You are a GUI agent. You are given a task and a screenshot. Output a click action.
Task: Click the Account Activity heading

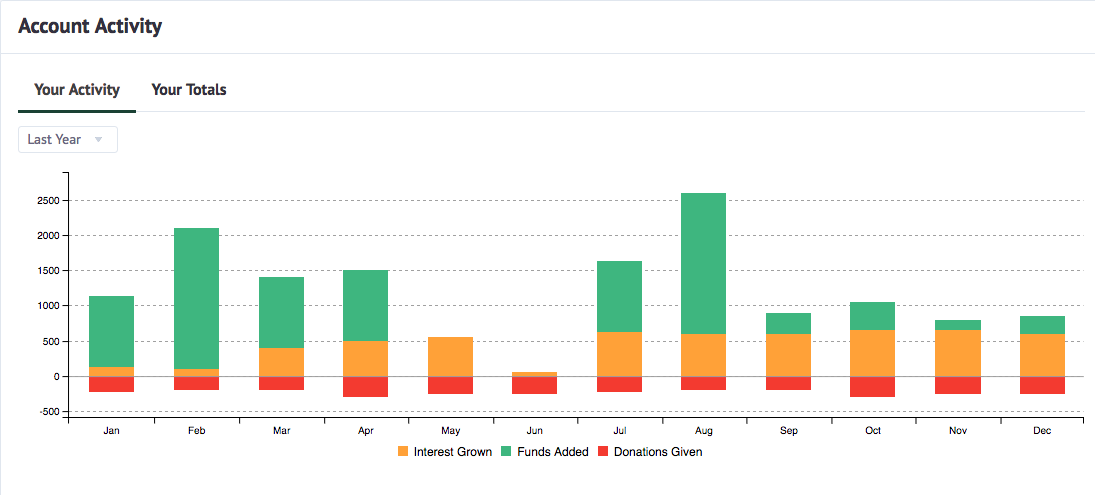[x=90, y=27]
